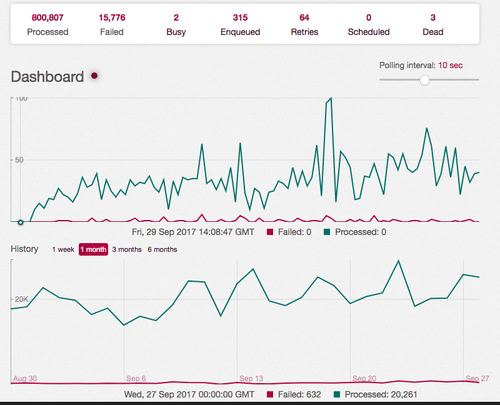This screenshot has height=405, width=500.
Task: Click the red live poll status dot
Action: coord(95,76)
